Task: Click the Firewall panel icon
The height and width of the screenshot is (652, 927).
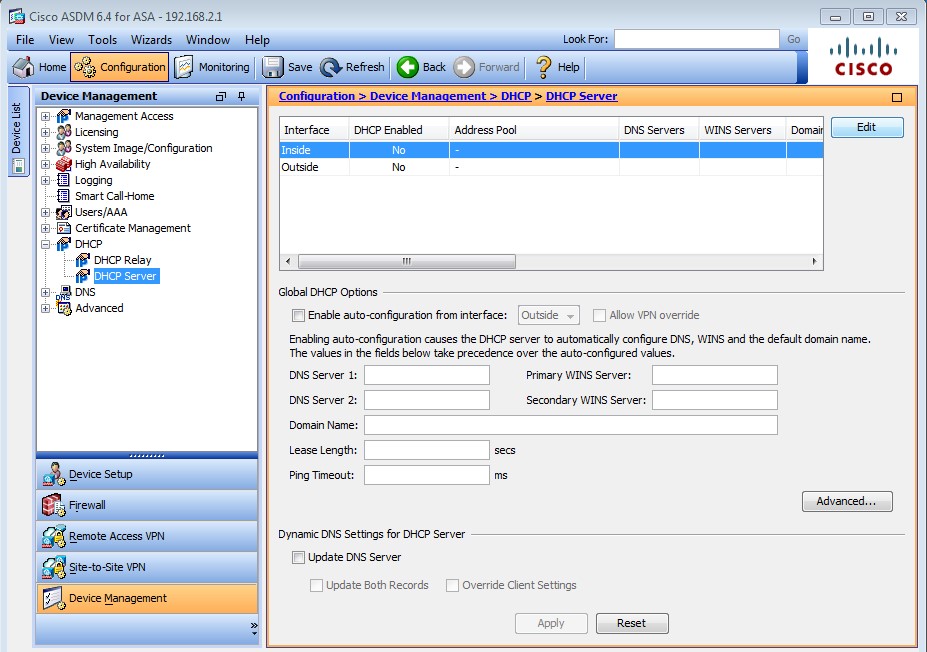Action: coord(53,505)
